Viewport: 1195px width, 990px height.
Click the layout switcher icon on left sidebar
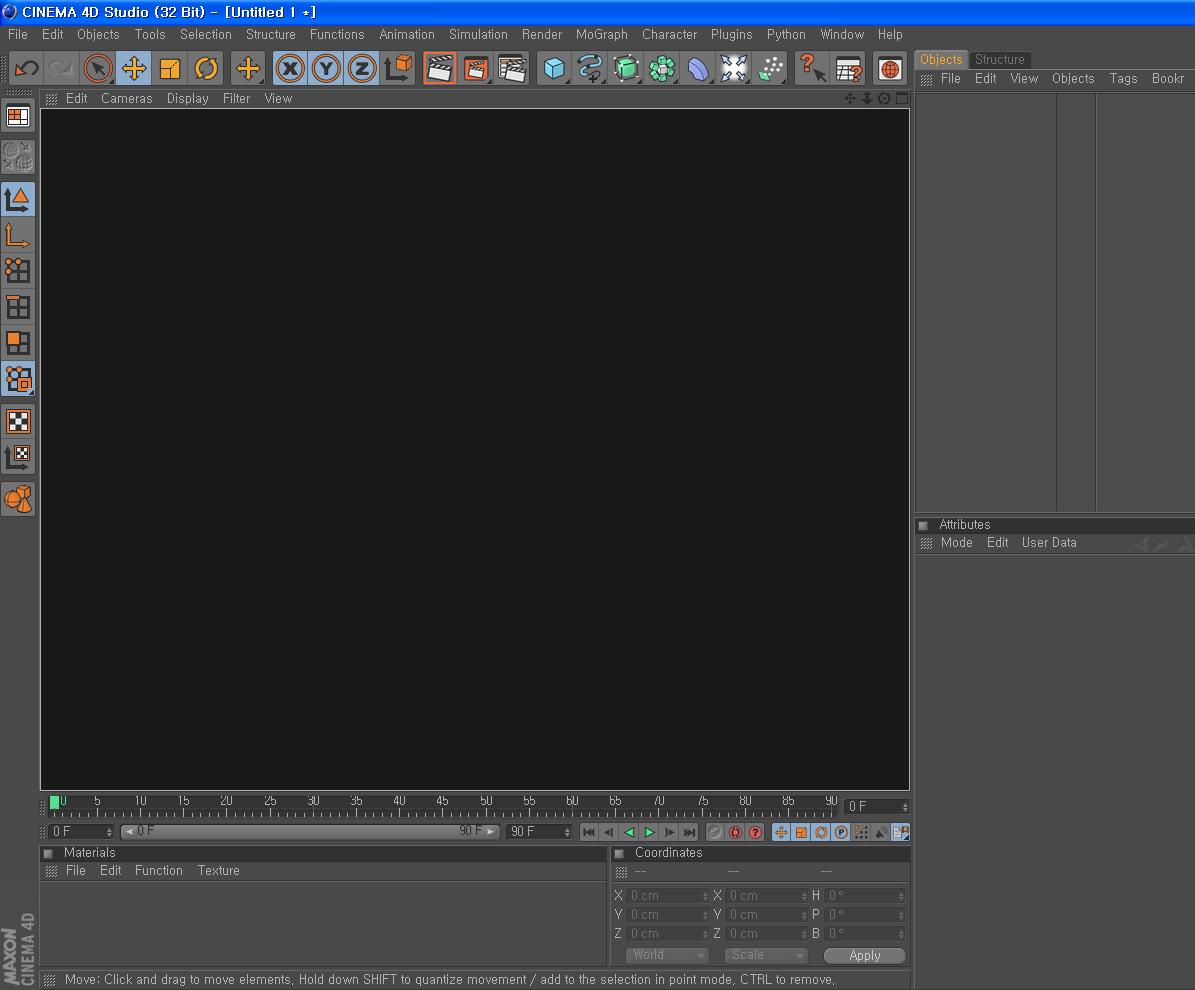(x=18, y=117)
